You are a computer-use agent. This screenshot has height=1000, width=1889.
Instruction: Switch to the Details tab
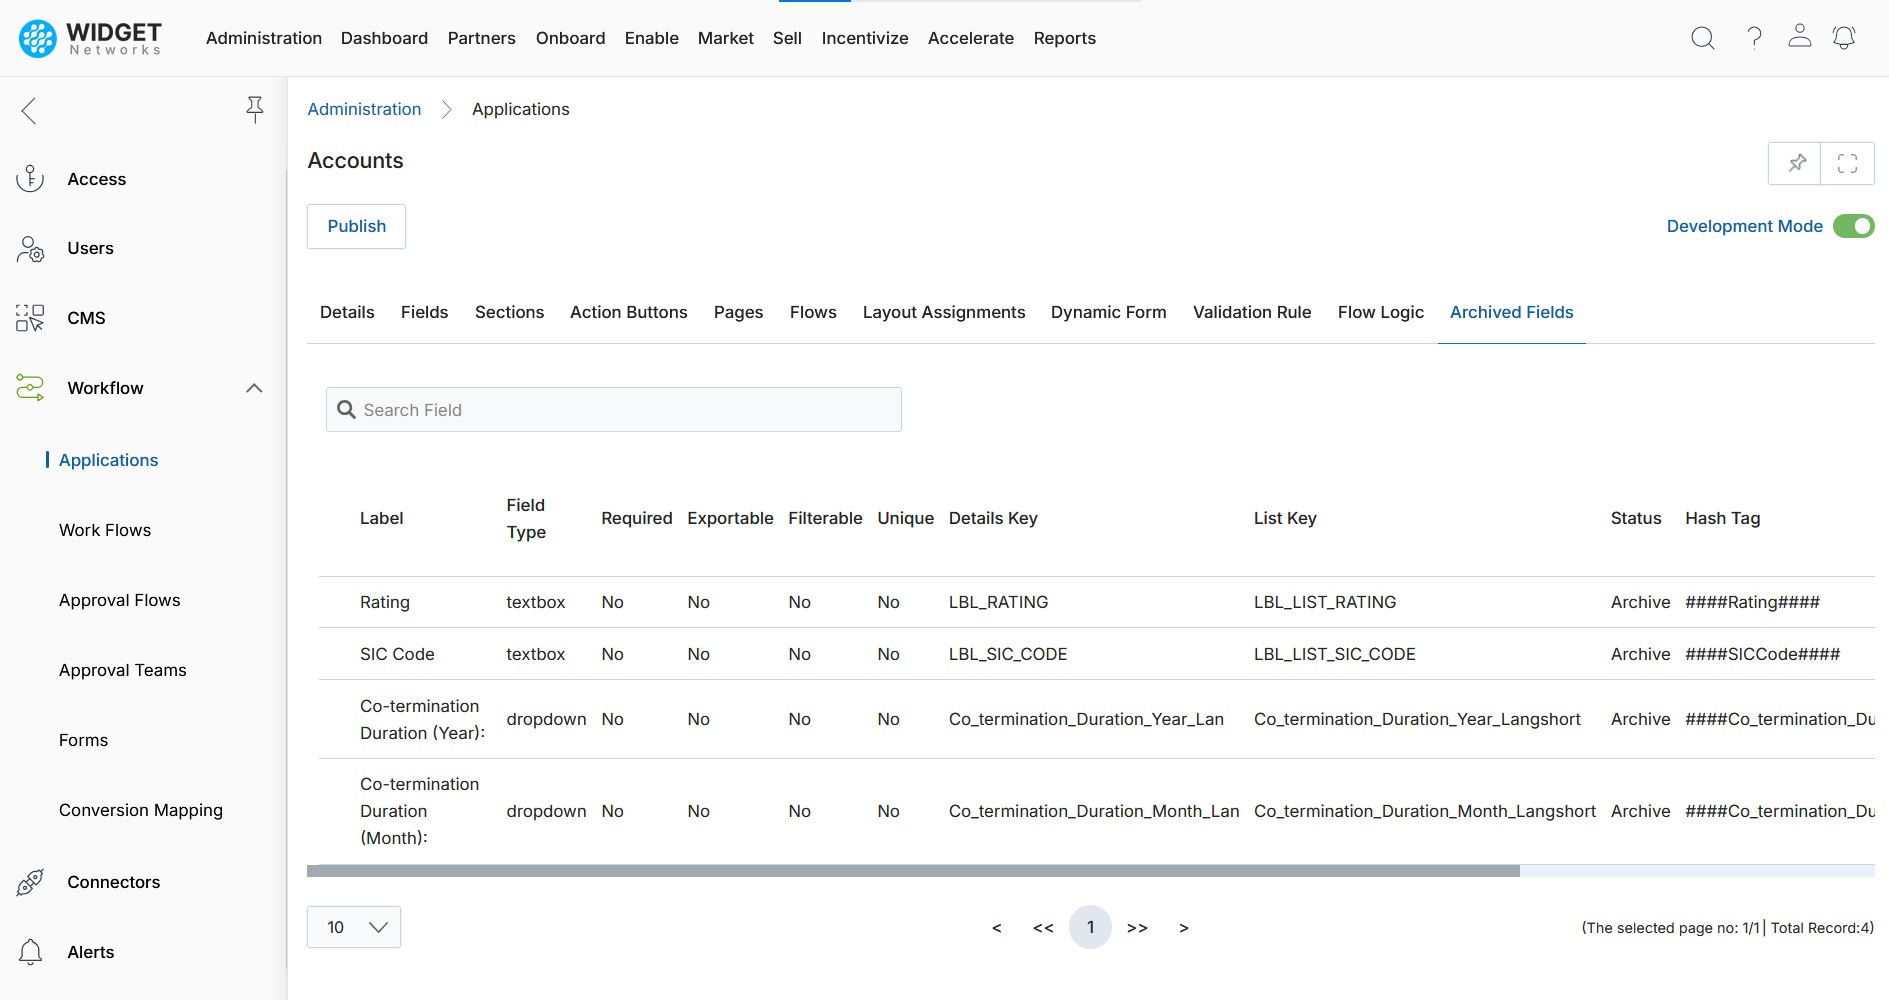pos(347,312)
